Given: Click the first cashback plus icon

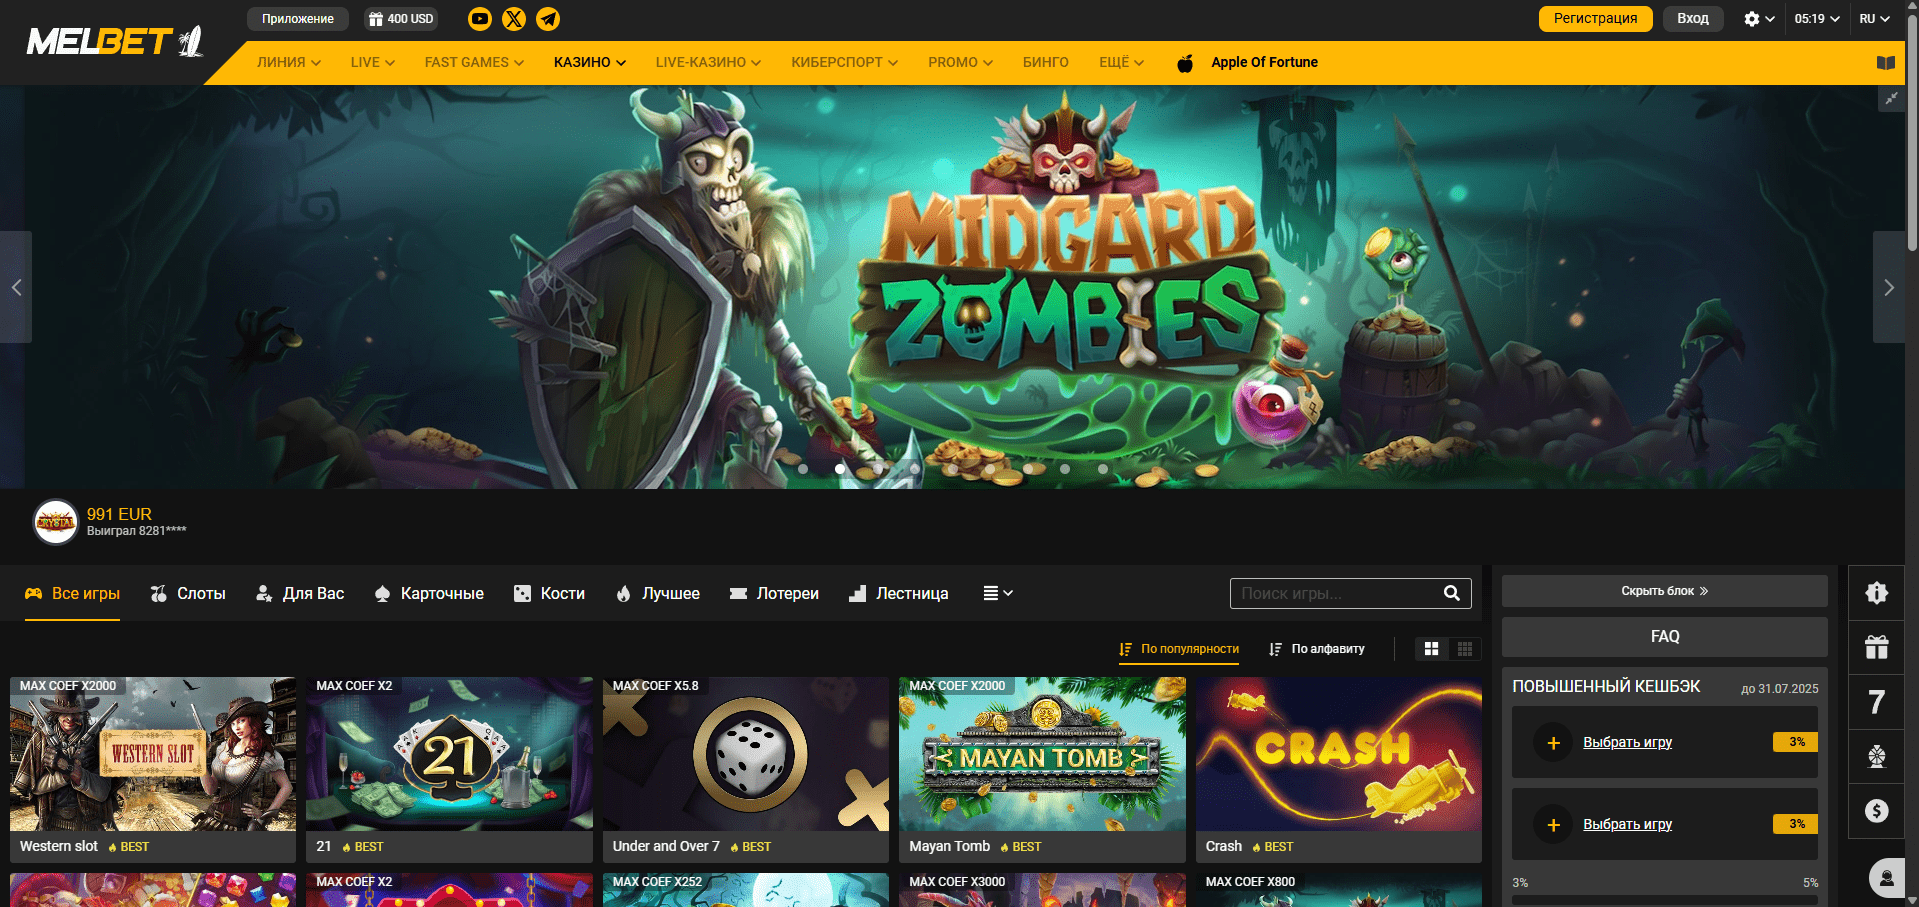Looking at the screenshot, I should 1554,743.
